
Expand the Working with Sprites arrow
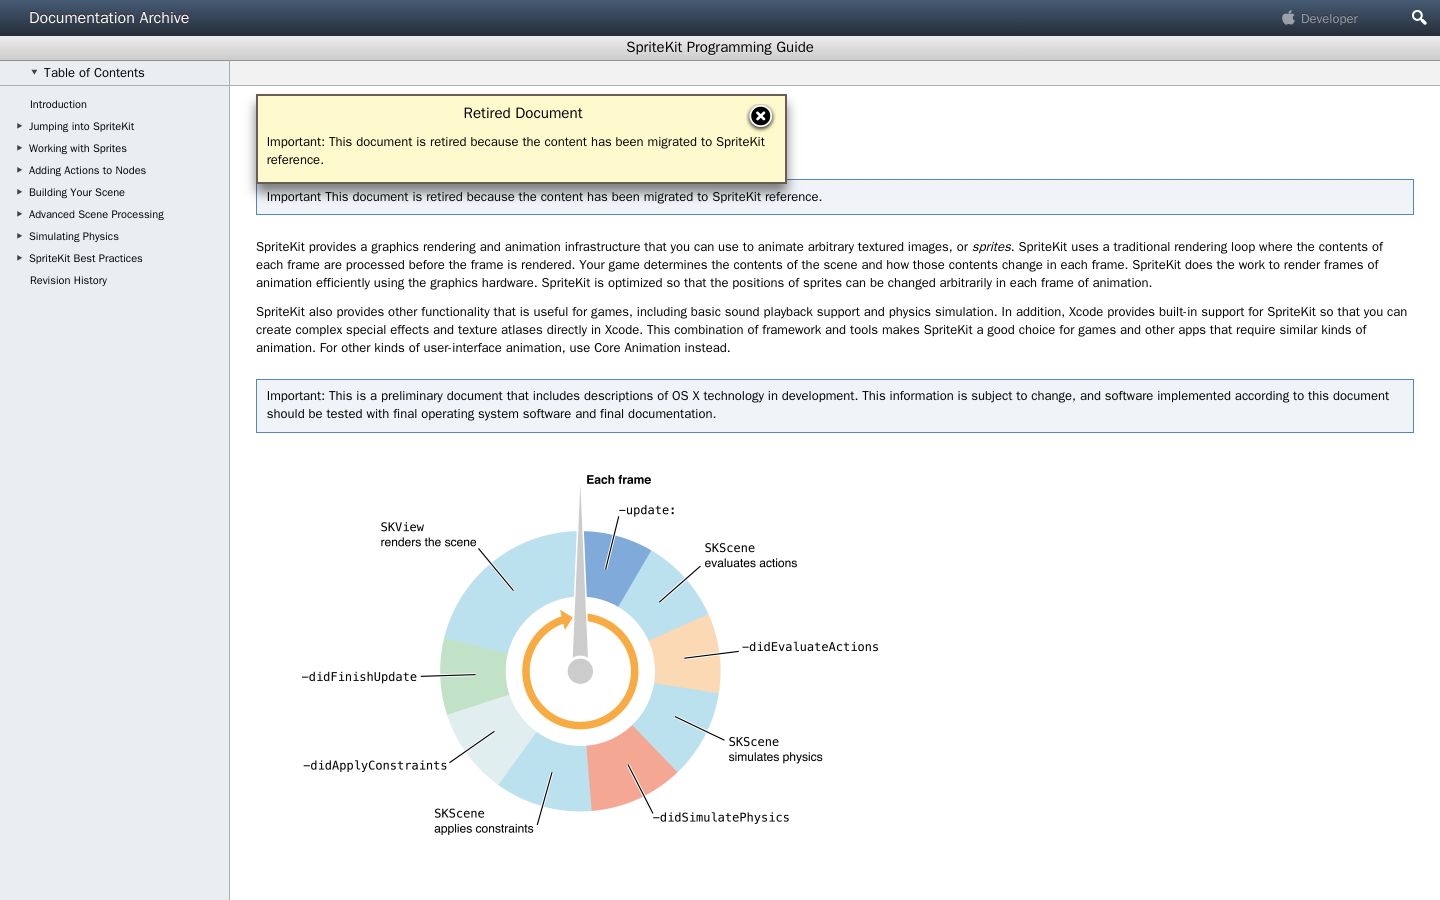(x=19, y=148)
